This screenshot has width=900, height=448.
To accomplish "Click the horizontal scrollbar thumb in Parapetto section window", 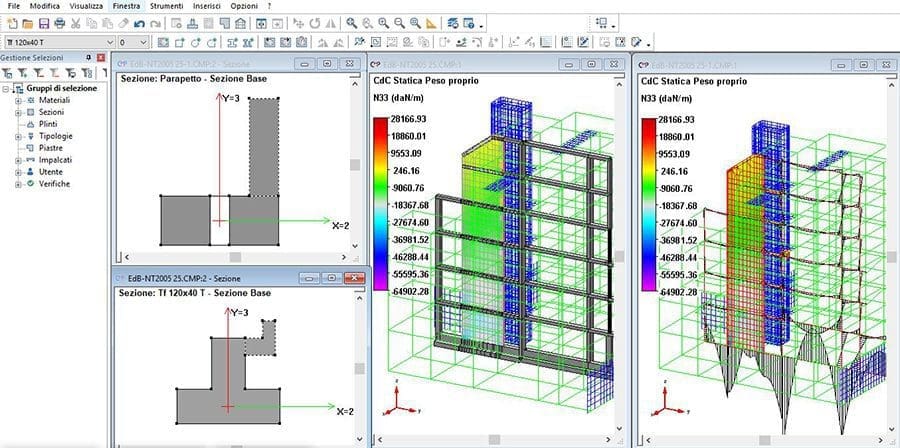I will (x=235, y=258).
